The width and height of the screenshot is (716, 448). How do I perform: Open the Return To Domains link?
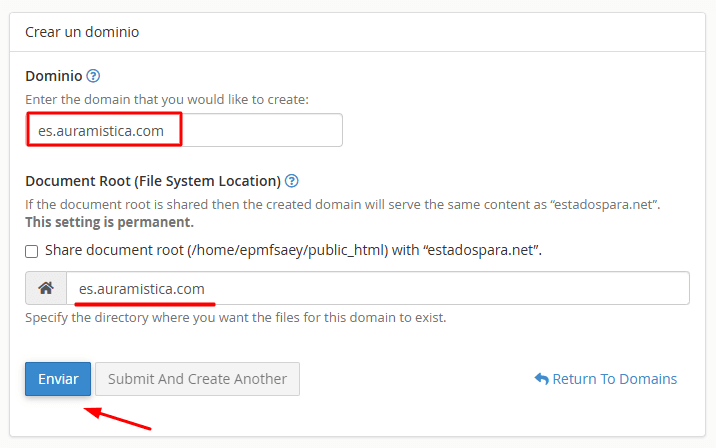614,379
